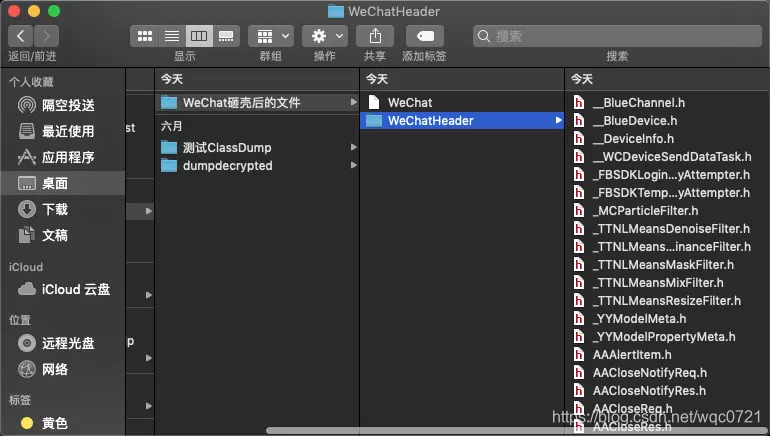The width and height of the screenshot is (770, 436).
Task: Select file _TTNLMeansDenoiseFilter.h
Action: [x=671, y=229]
